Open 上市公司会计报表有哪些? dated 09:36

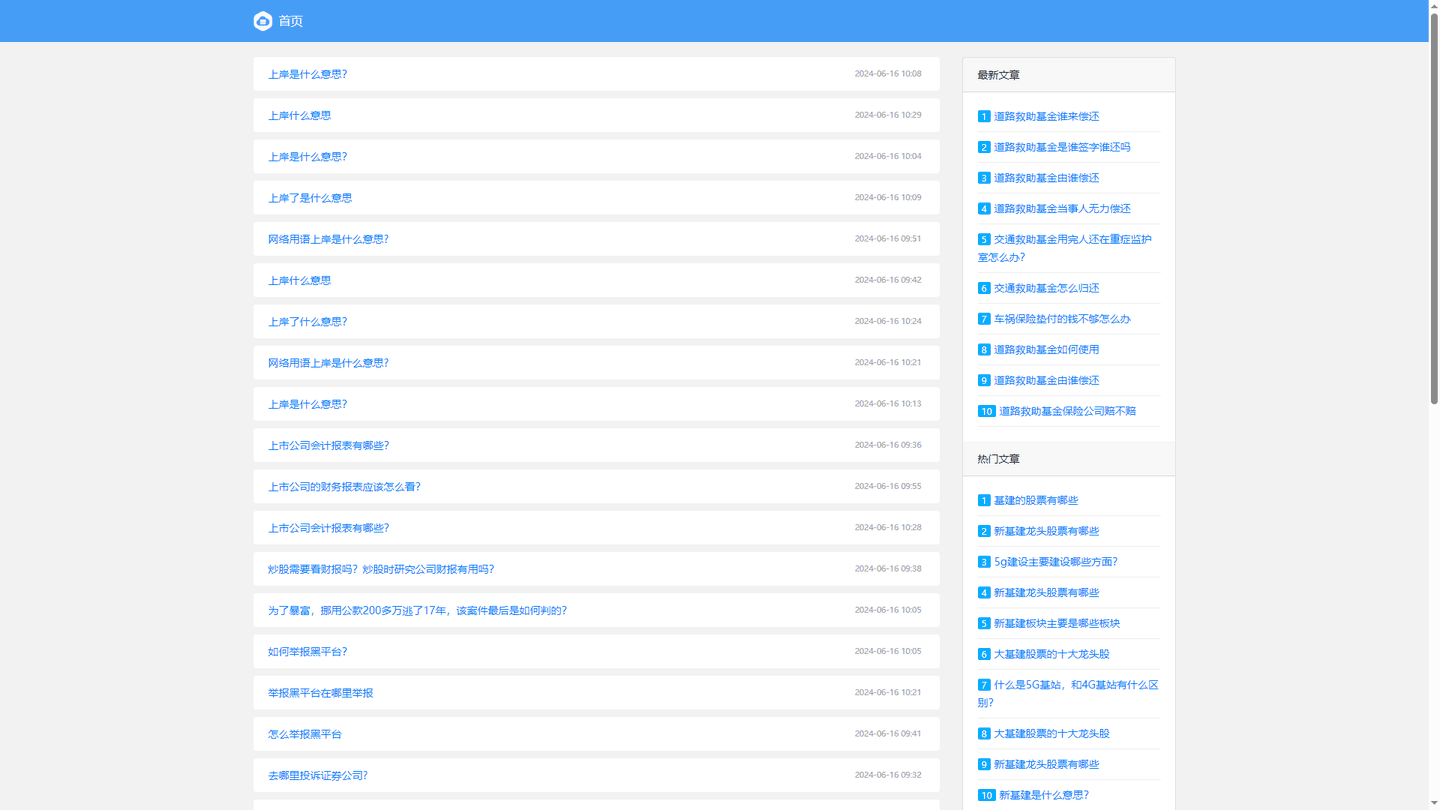[328, 445]
